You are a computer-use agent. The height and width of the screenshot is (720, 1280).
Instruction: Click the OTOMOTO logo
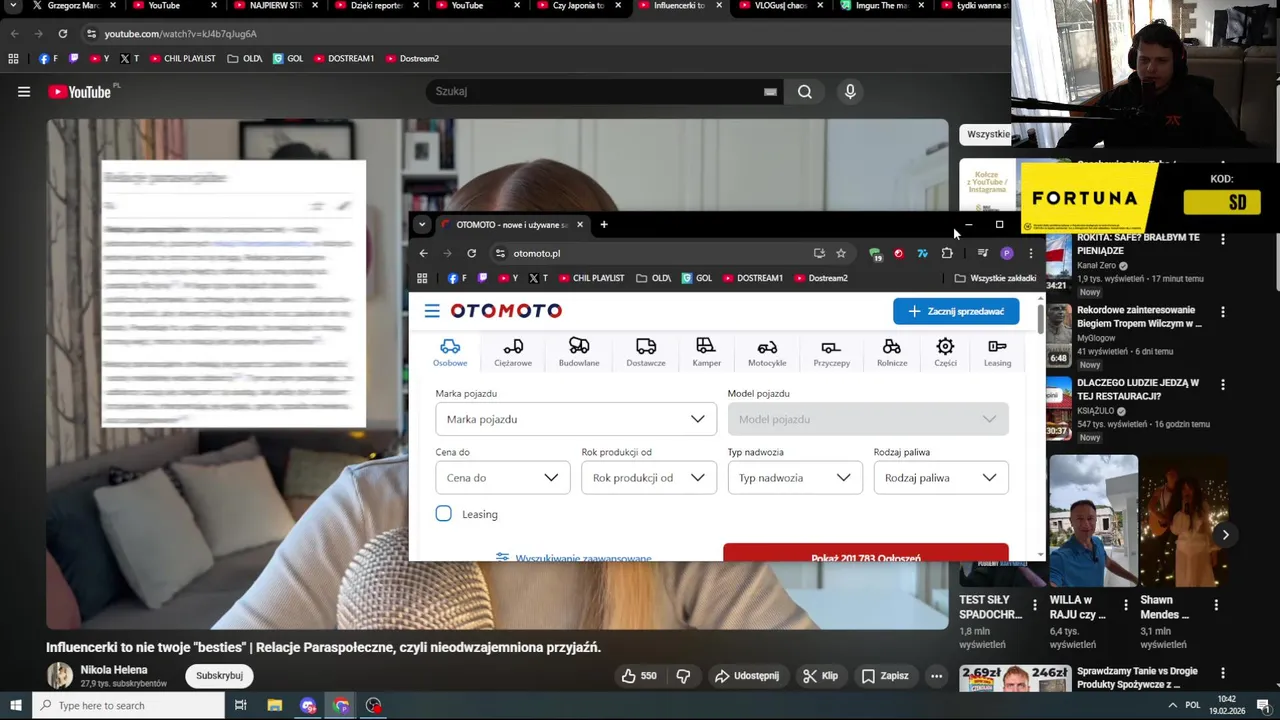pyautogui.click(x=506, y=311)
